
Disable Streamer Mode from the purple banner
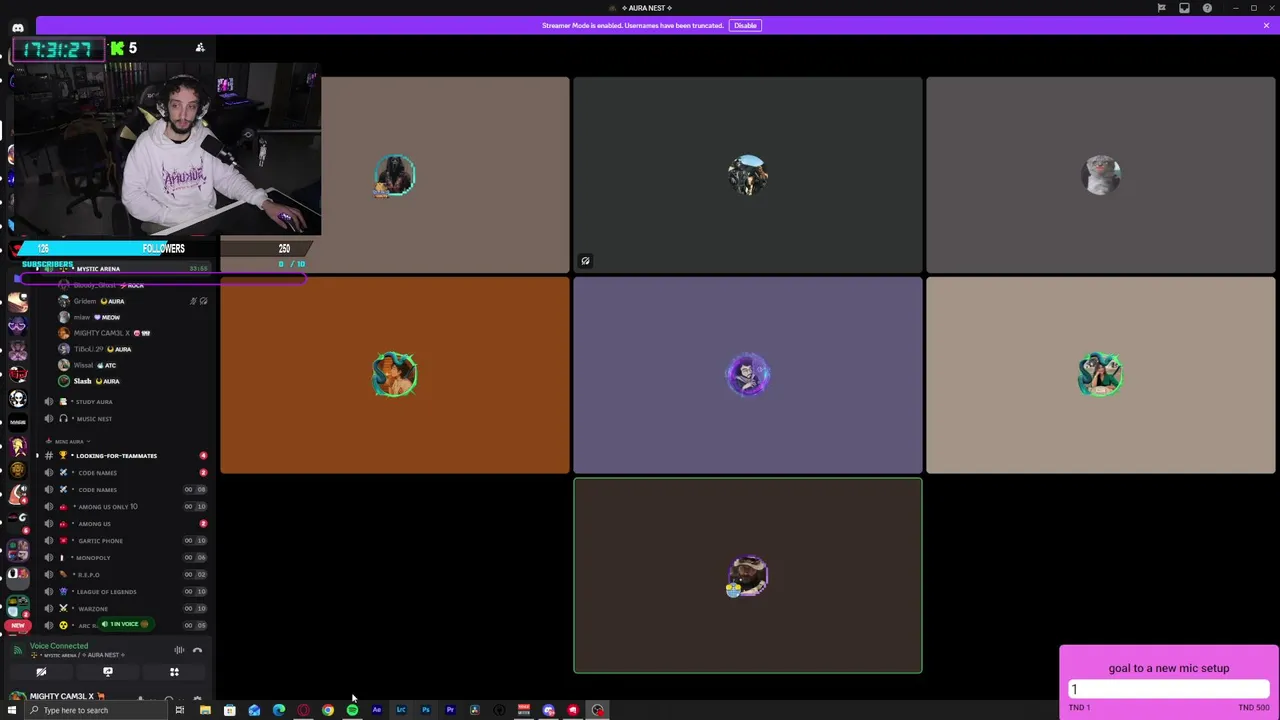click(745, 25)
